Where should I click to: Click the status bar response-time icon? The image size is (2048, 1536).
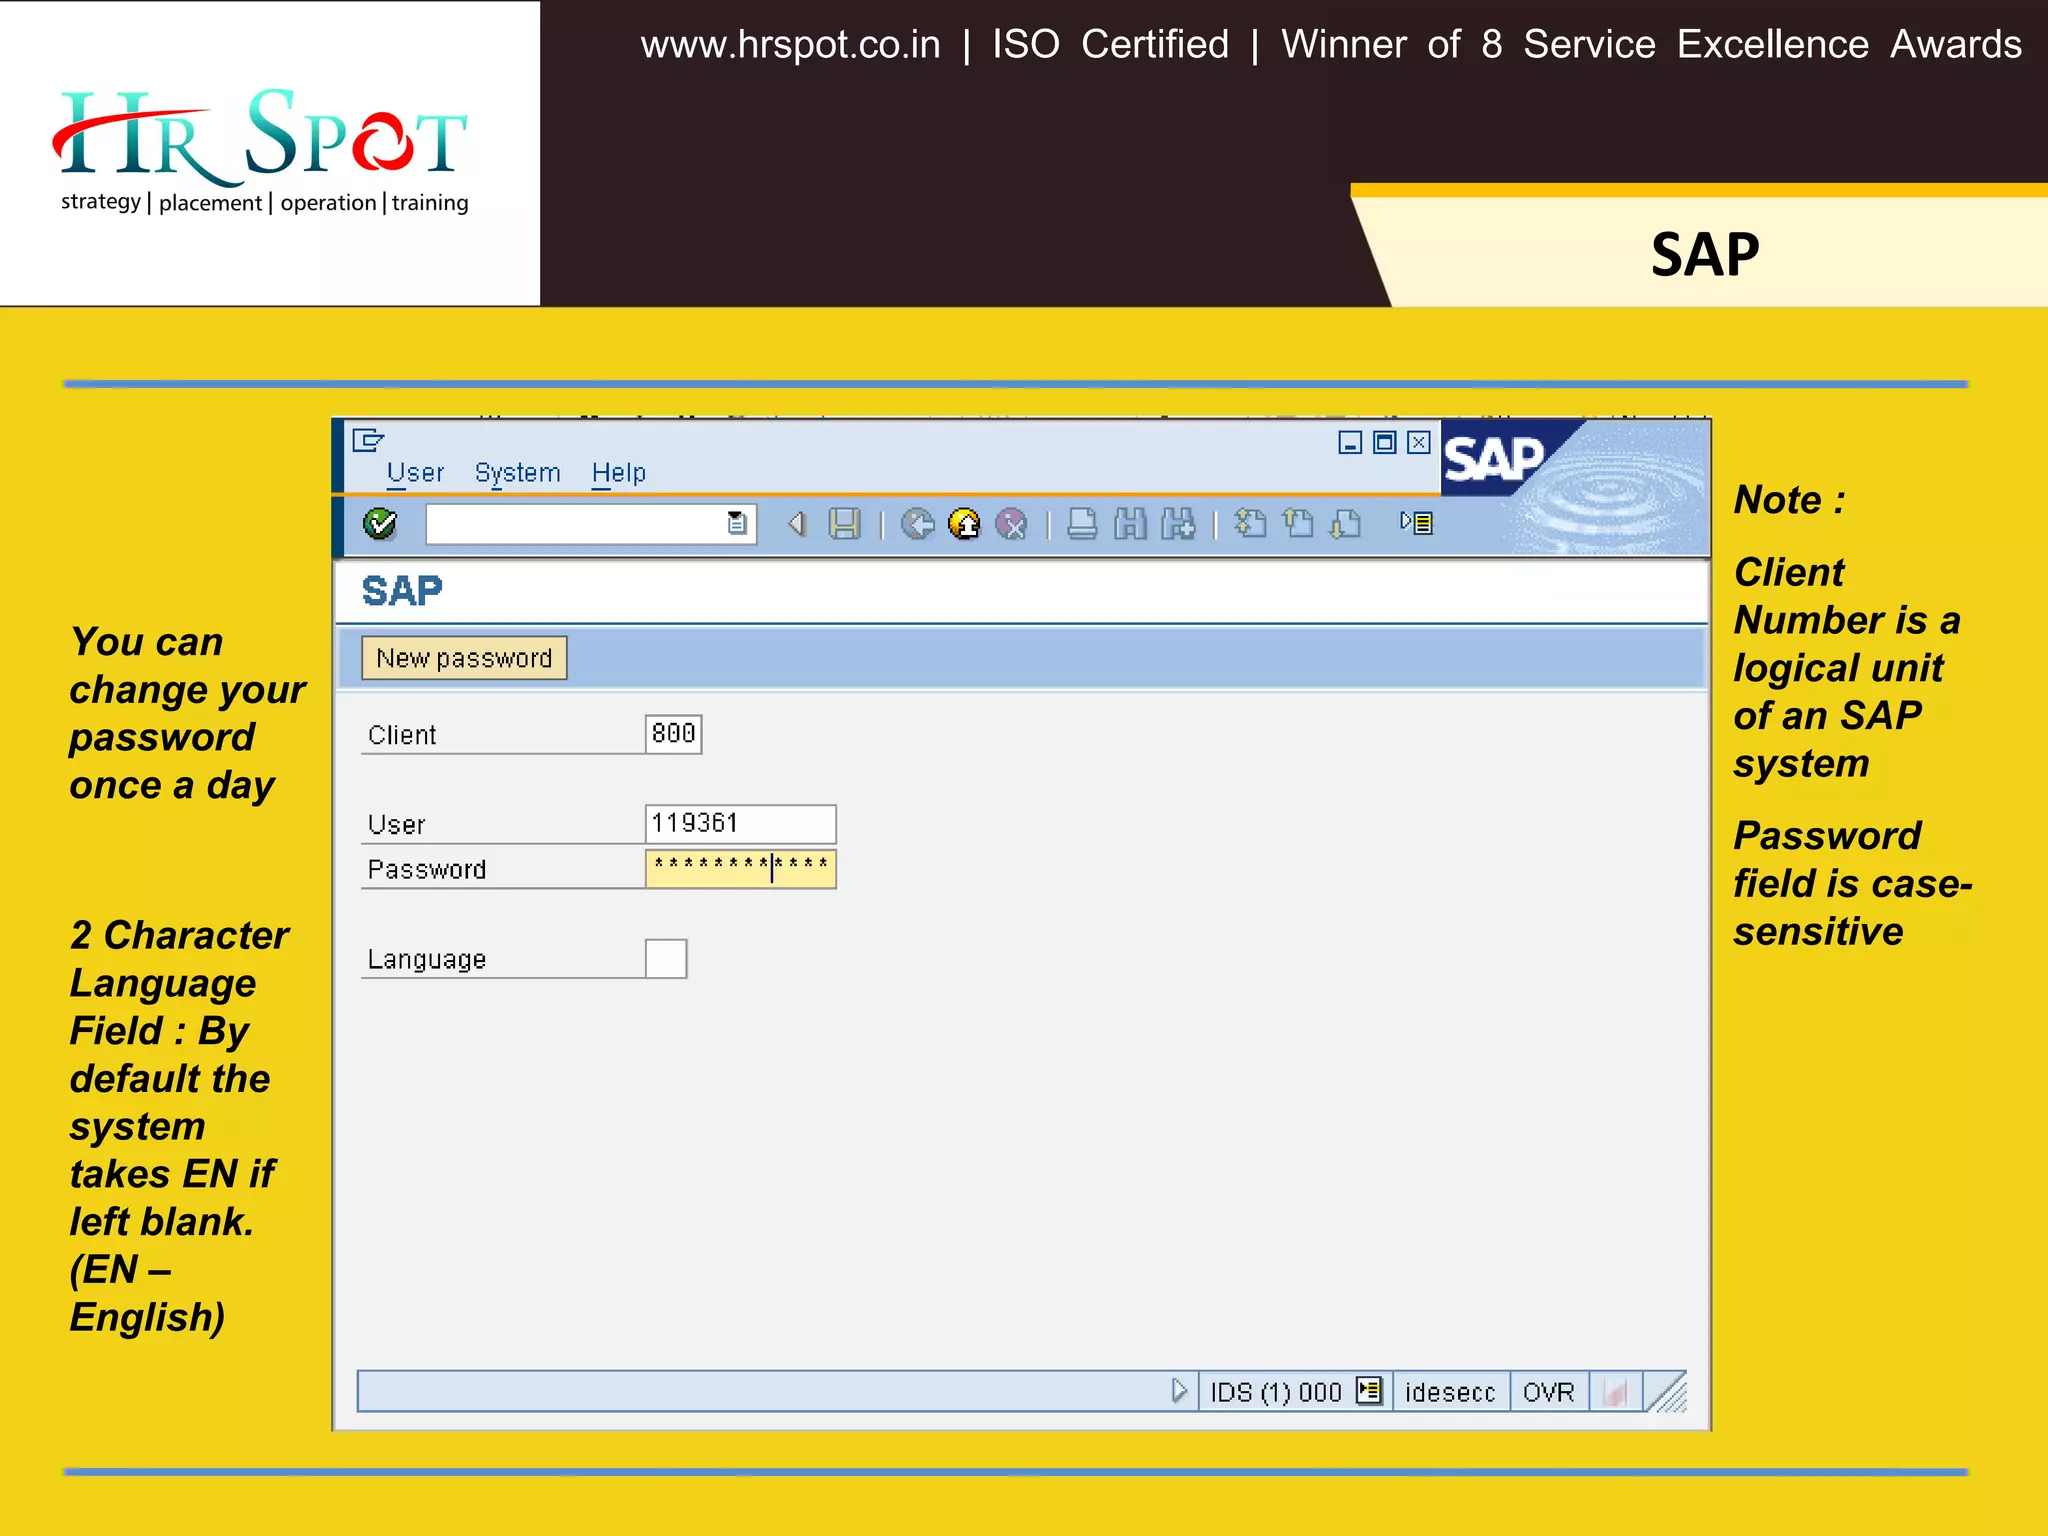pos(1615,1392)
